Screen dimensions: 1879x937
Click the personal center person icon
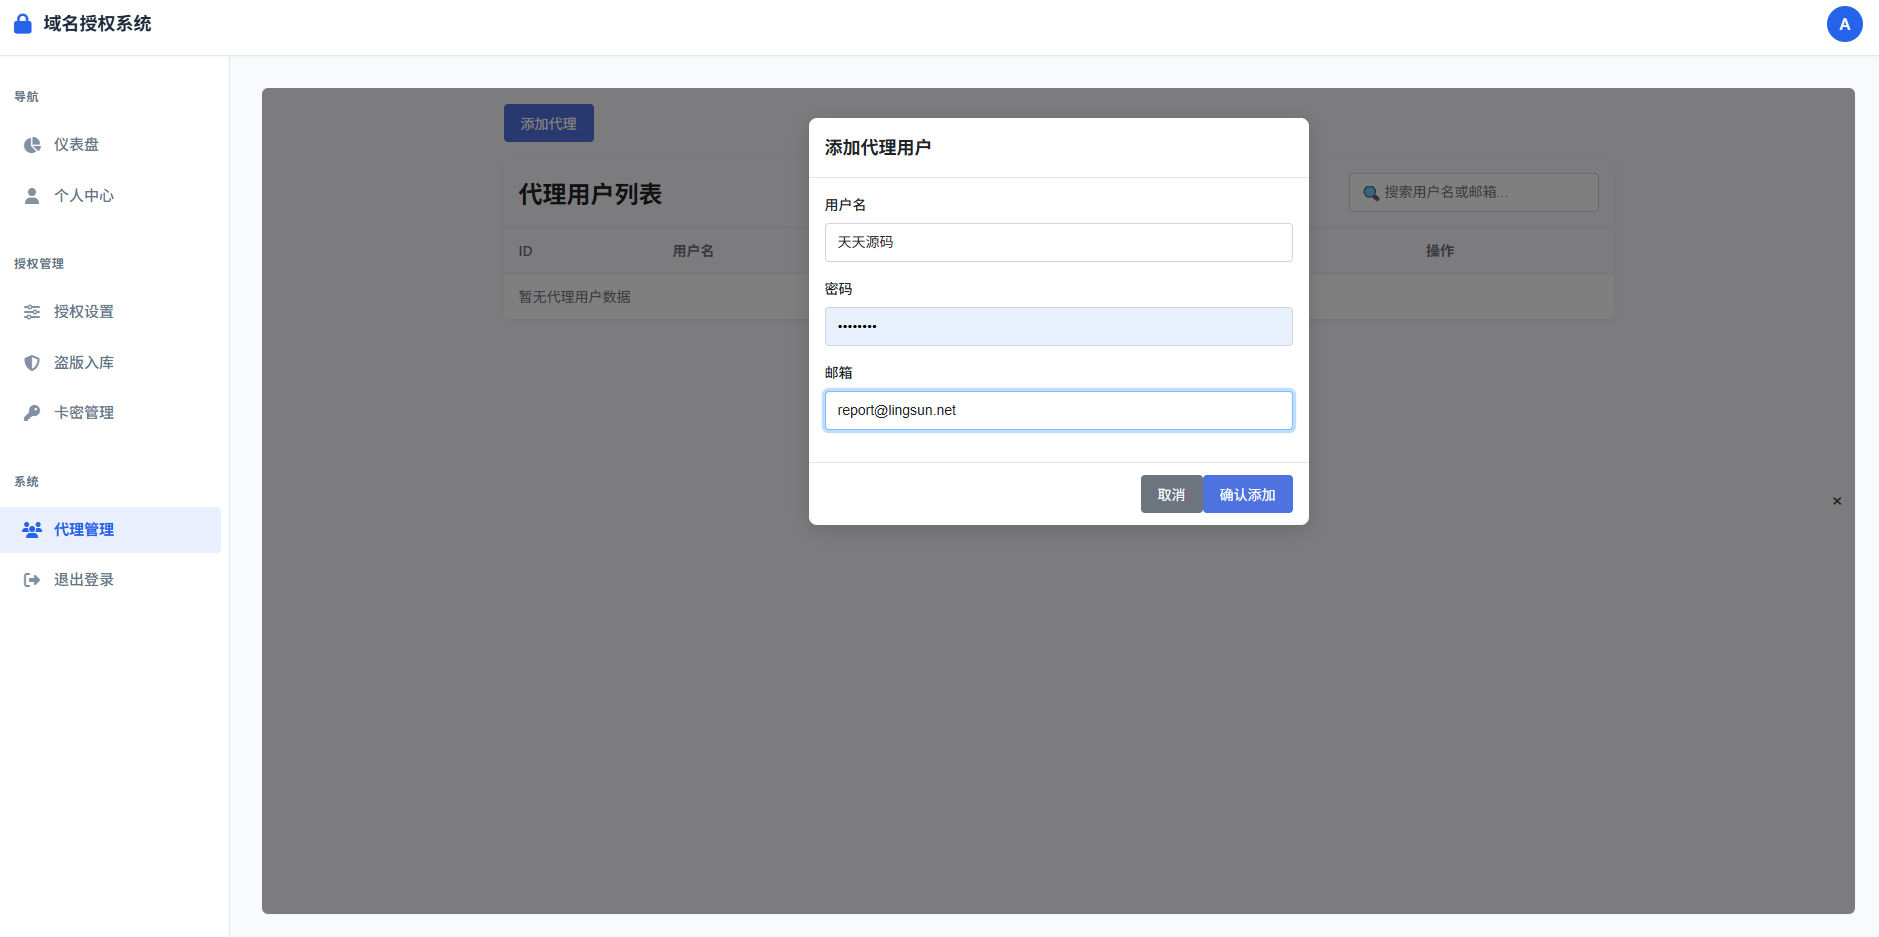[32, 196]
